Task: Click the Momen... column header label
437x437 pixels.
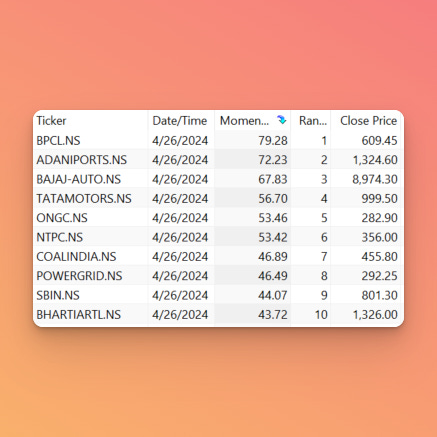Action: pyautogui.click(x=244, y=121)
